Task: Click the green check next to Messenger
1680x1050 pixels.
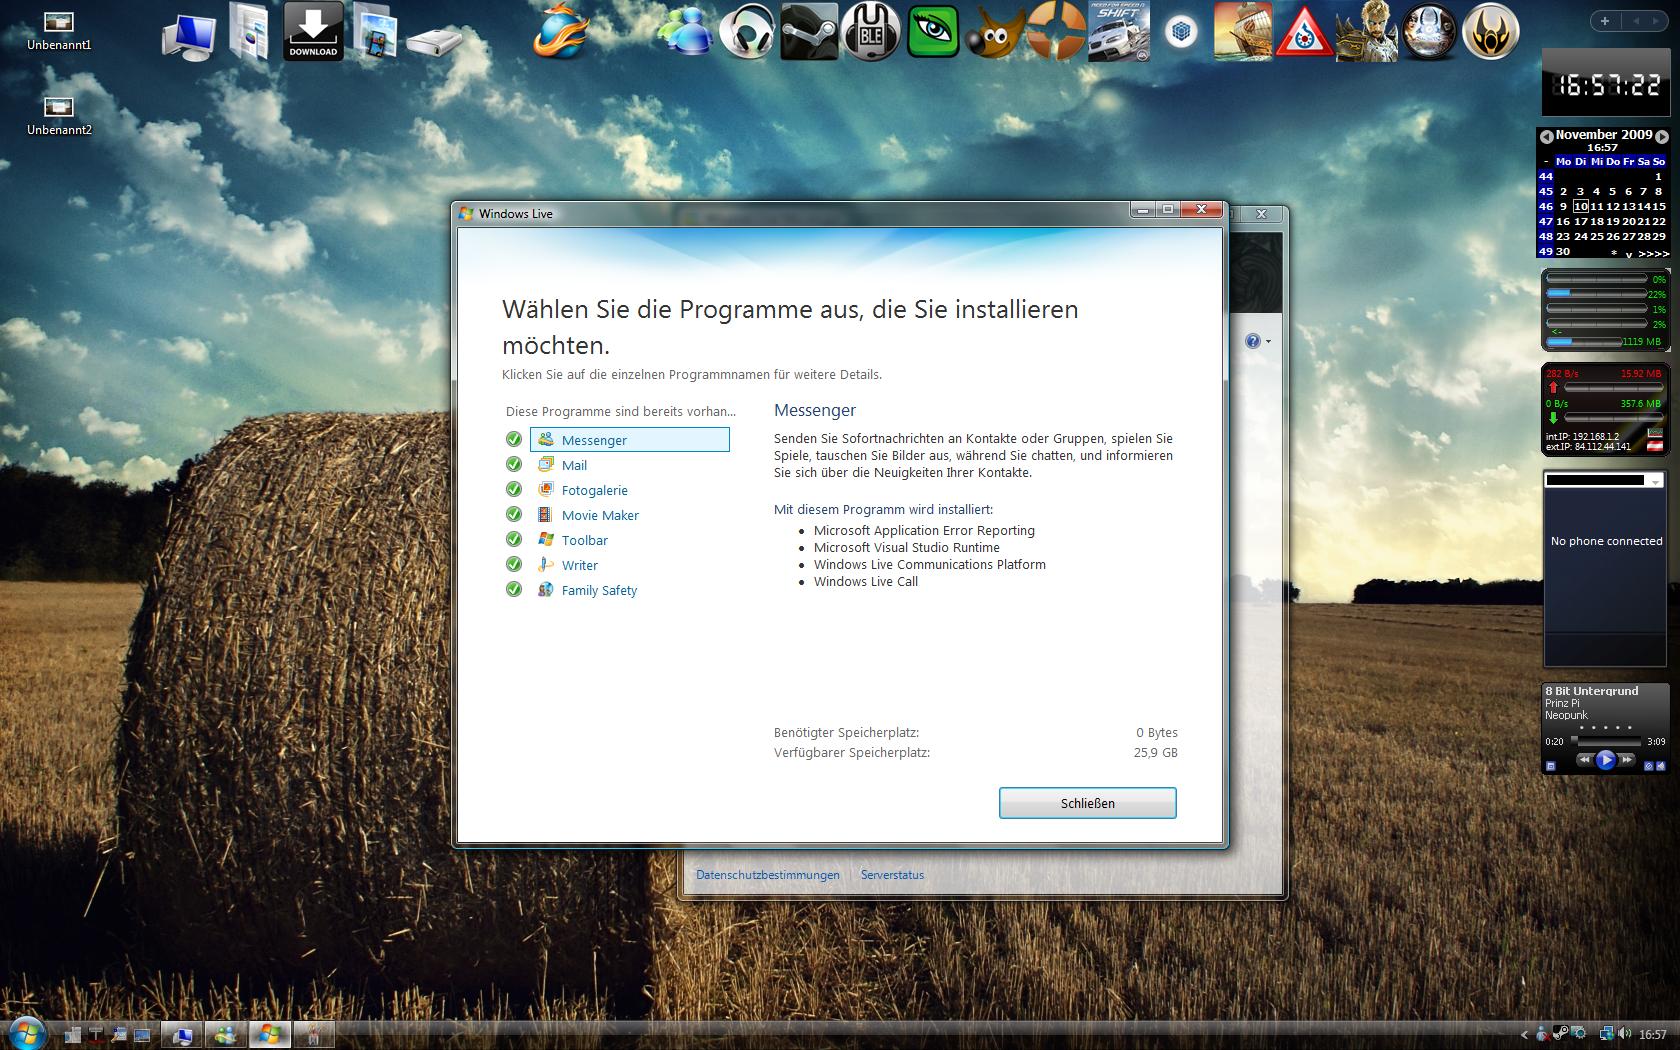Action: [x=514, y=439]
